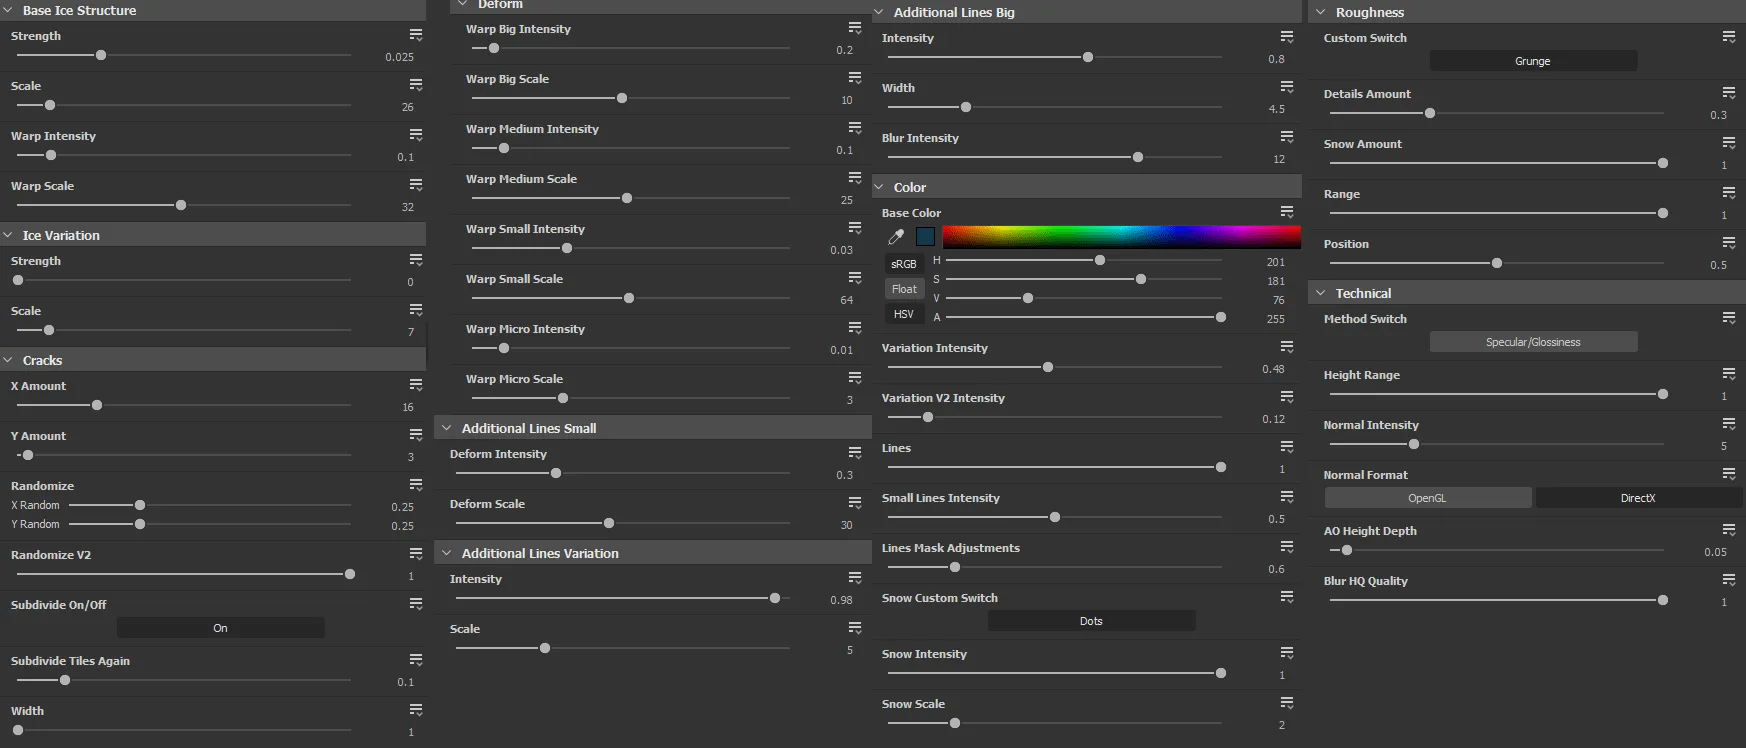The width and height of the screenshot is (1746, 748).
Task: Open Randomize V2 parameter menu icon
Action: [x=416, y=554]
